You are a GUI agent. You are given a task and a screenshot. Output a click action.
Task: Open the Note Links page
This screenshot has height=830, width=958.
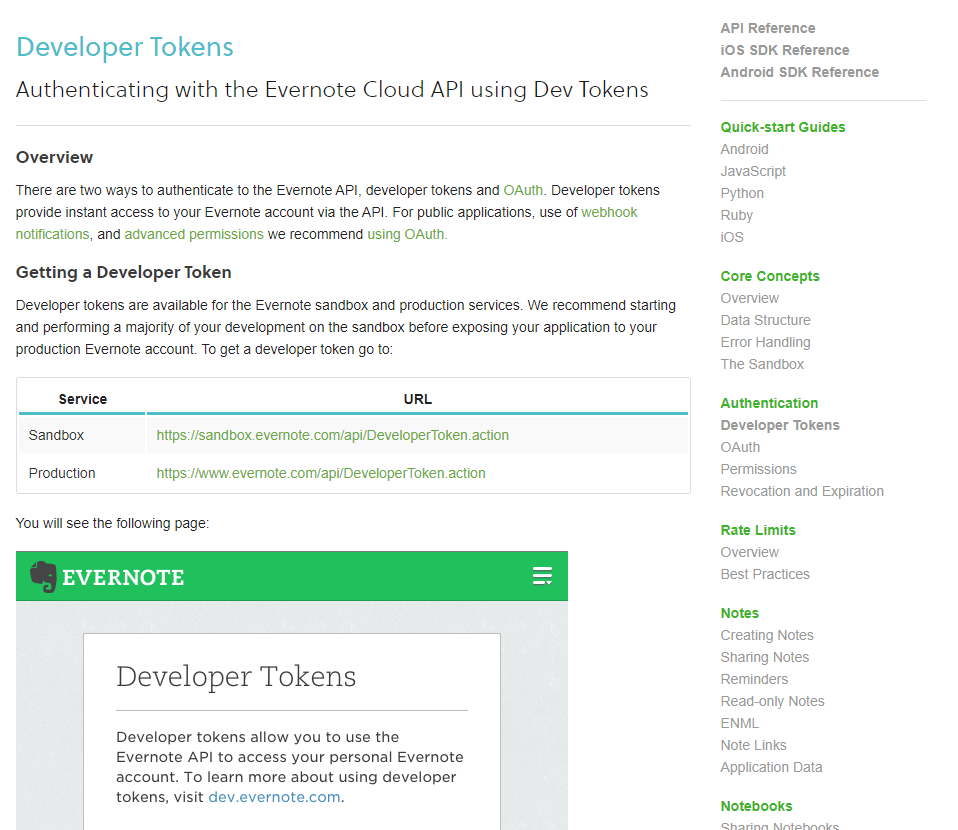pyautogui.click(x=753, y=746)
